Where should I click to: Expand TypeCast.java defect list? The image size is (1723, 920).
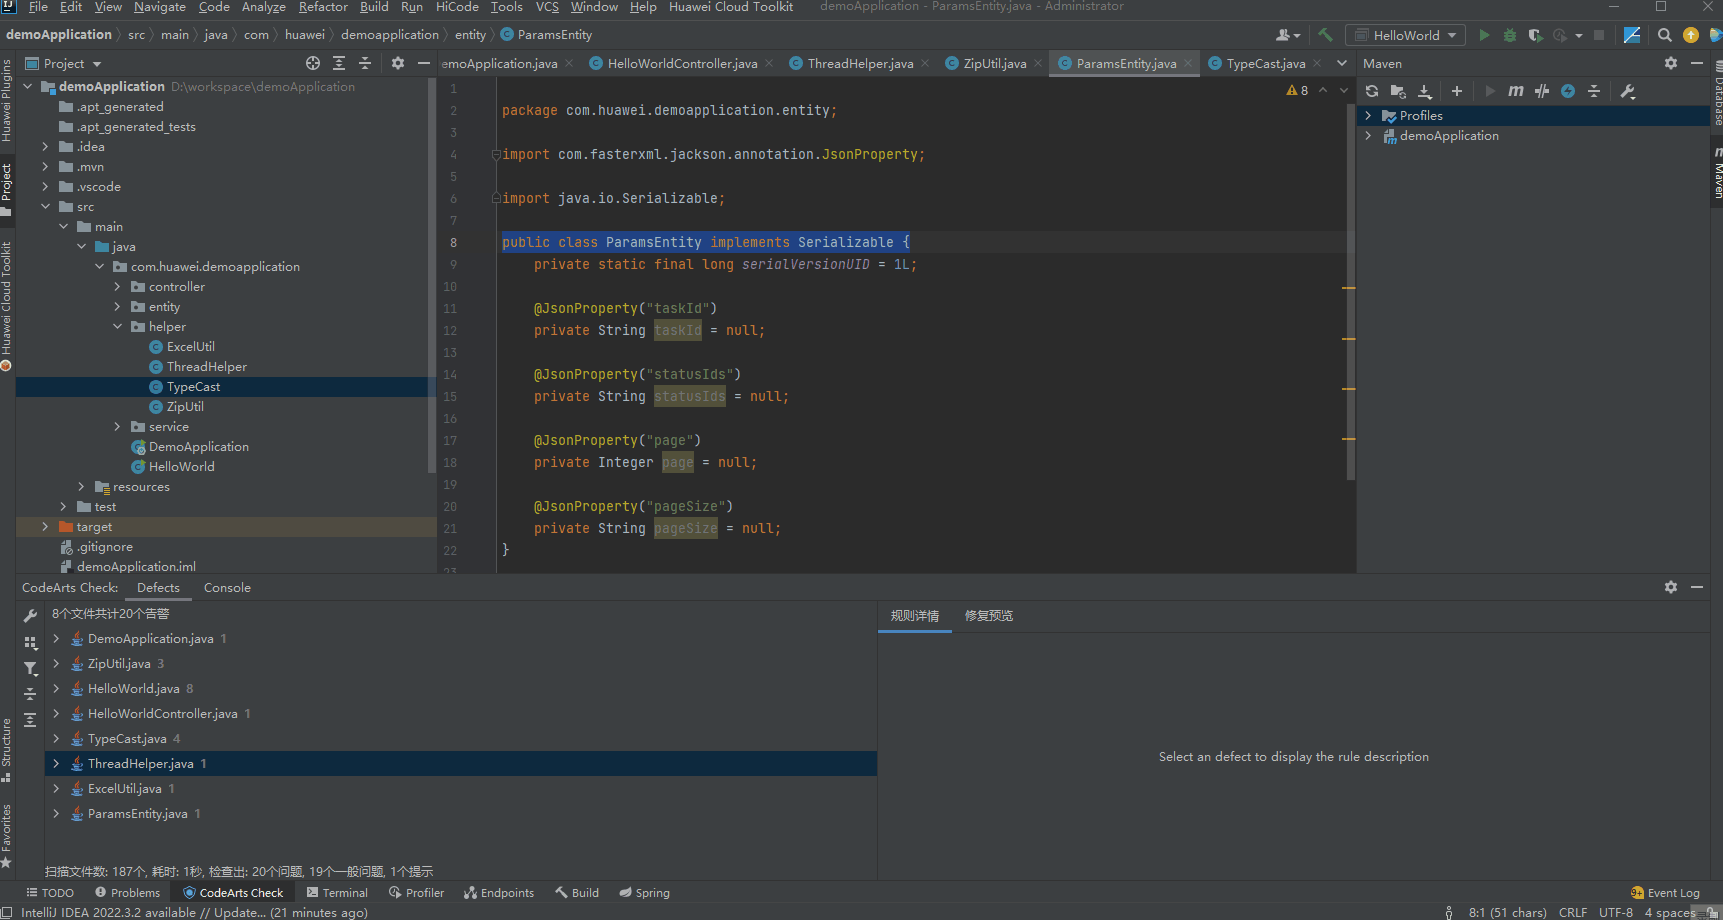(x=56, y=739)
